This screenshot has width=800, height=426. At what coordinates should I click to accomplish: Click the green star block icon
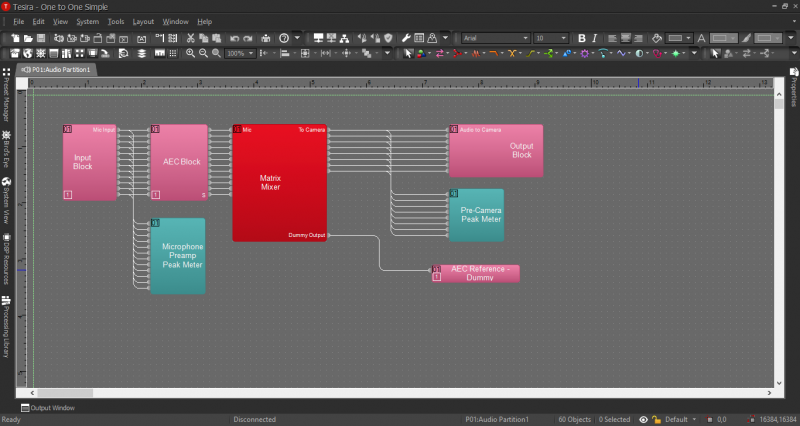[676, 53]
